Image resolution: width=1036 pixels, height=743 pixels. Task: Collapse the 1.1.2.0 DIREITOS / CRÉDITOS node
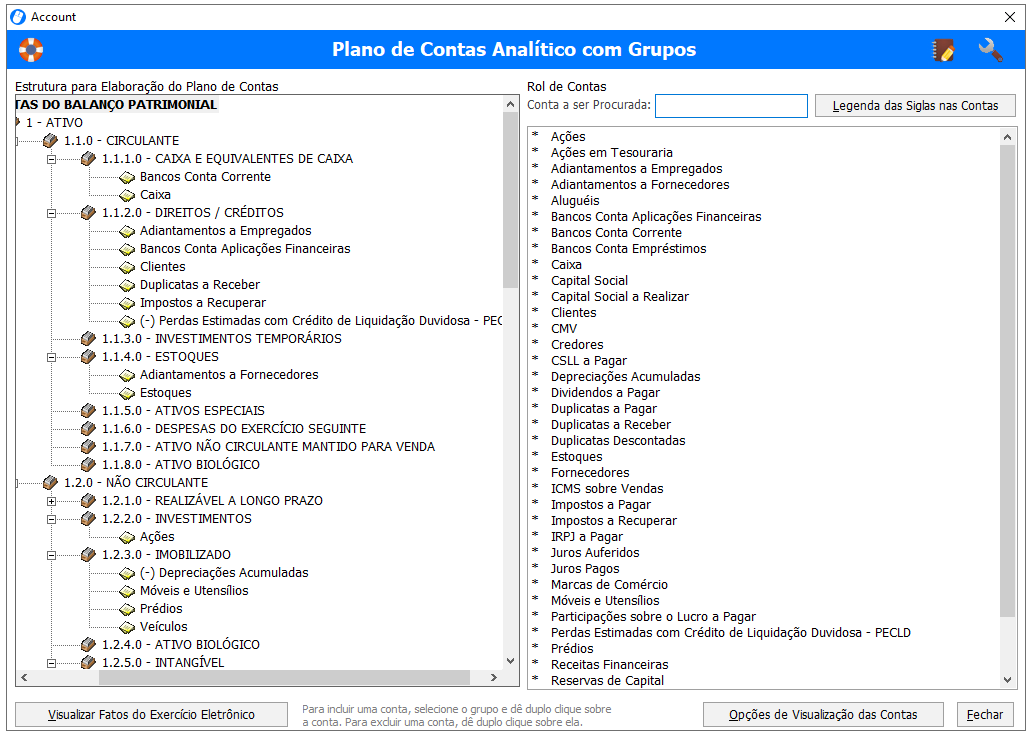point(52,213)
